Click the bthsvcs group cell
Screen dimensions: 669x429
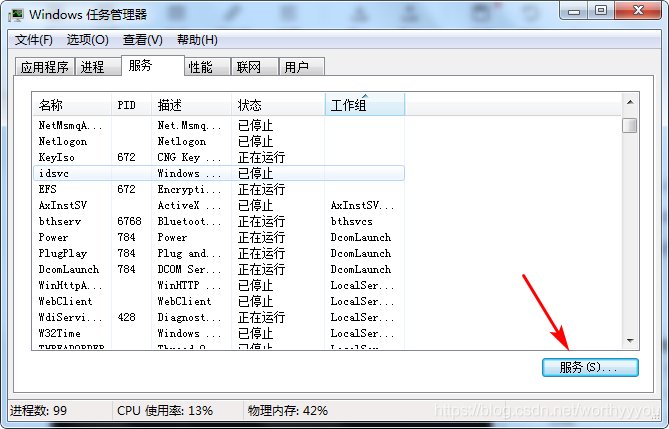coord(352,221)
